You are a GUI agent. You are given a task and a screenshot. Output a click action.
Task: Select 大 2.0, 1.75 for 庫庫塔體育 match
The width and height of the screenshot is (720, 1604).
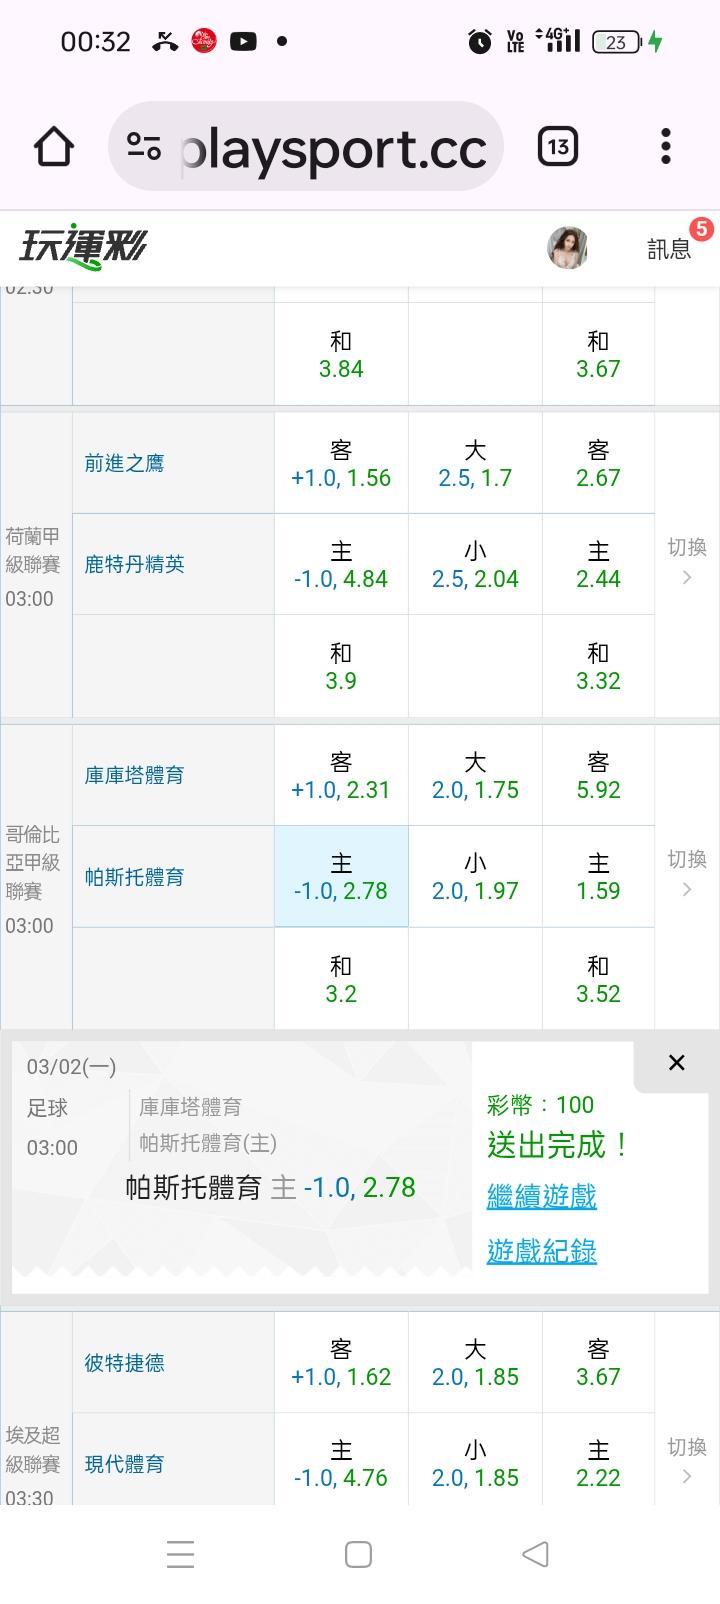coord(475,776)
